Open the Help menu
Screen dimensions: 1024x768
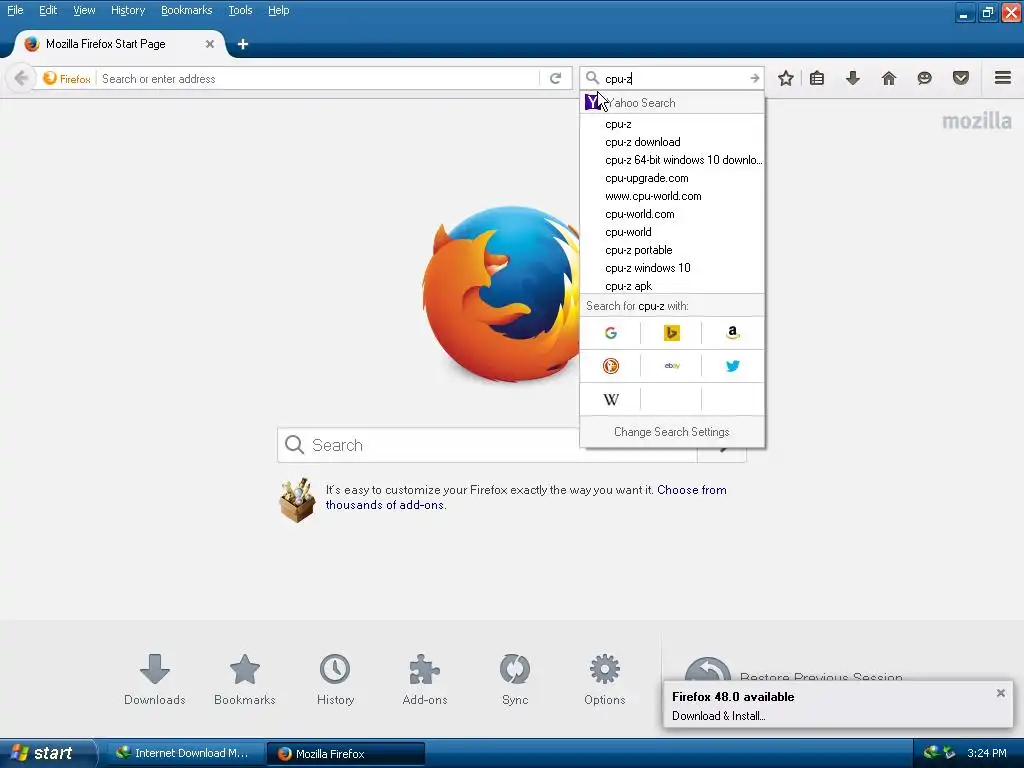coord(278,10)
